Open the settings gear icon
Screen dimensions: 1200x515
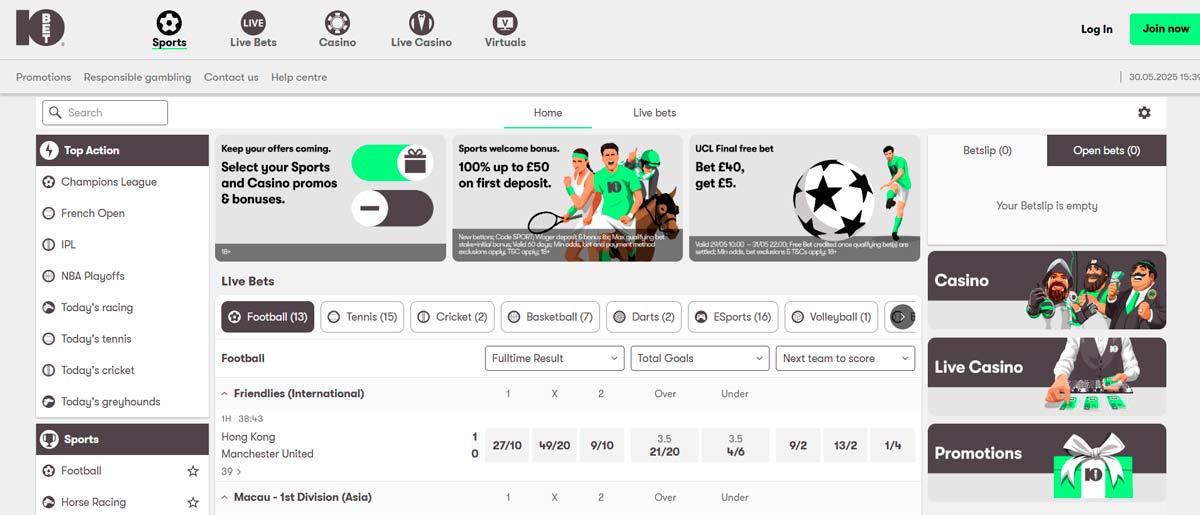click(x=1144, y=113)
